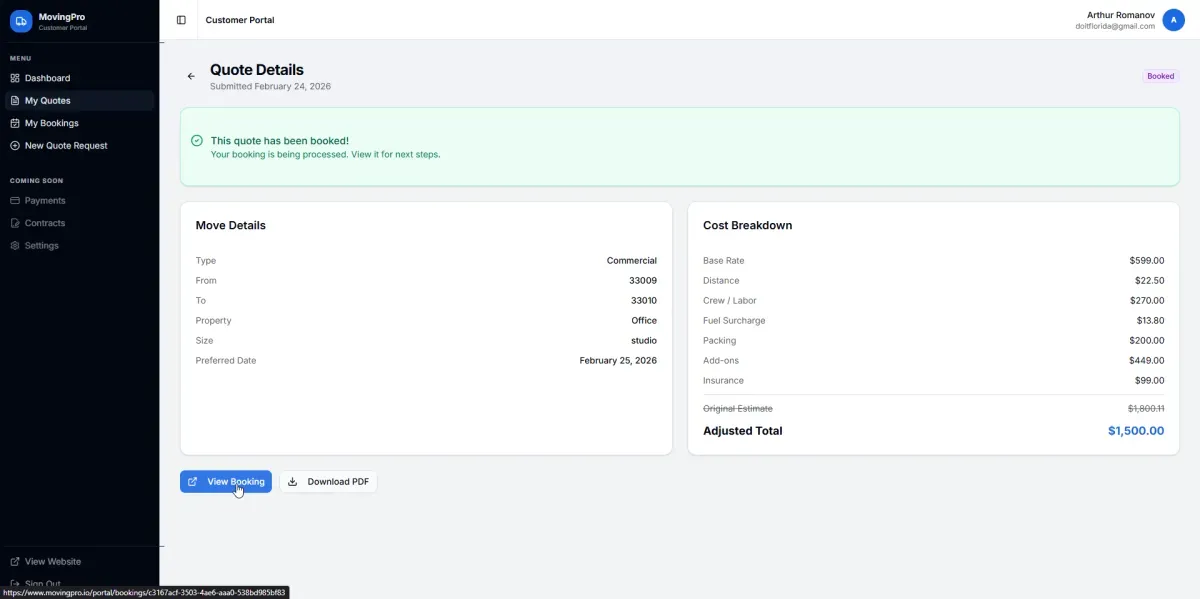Image resolution: width=1200 pixels, height=599 pixels.
Task: Click the download icon beside Download PDF
Action: click(x=293, y=482)
